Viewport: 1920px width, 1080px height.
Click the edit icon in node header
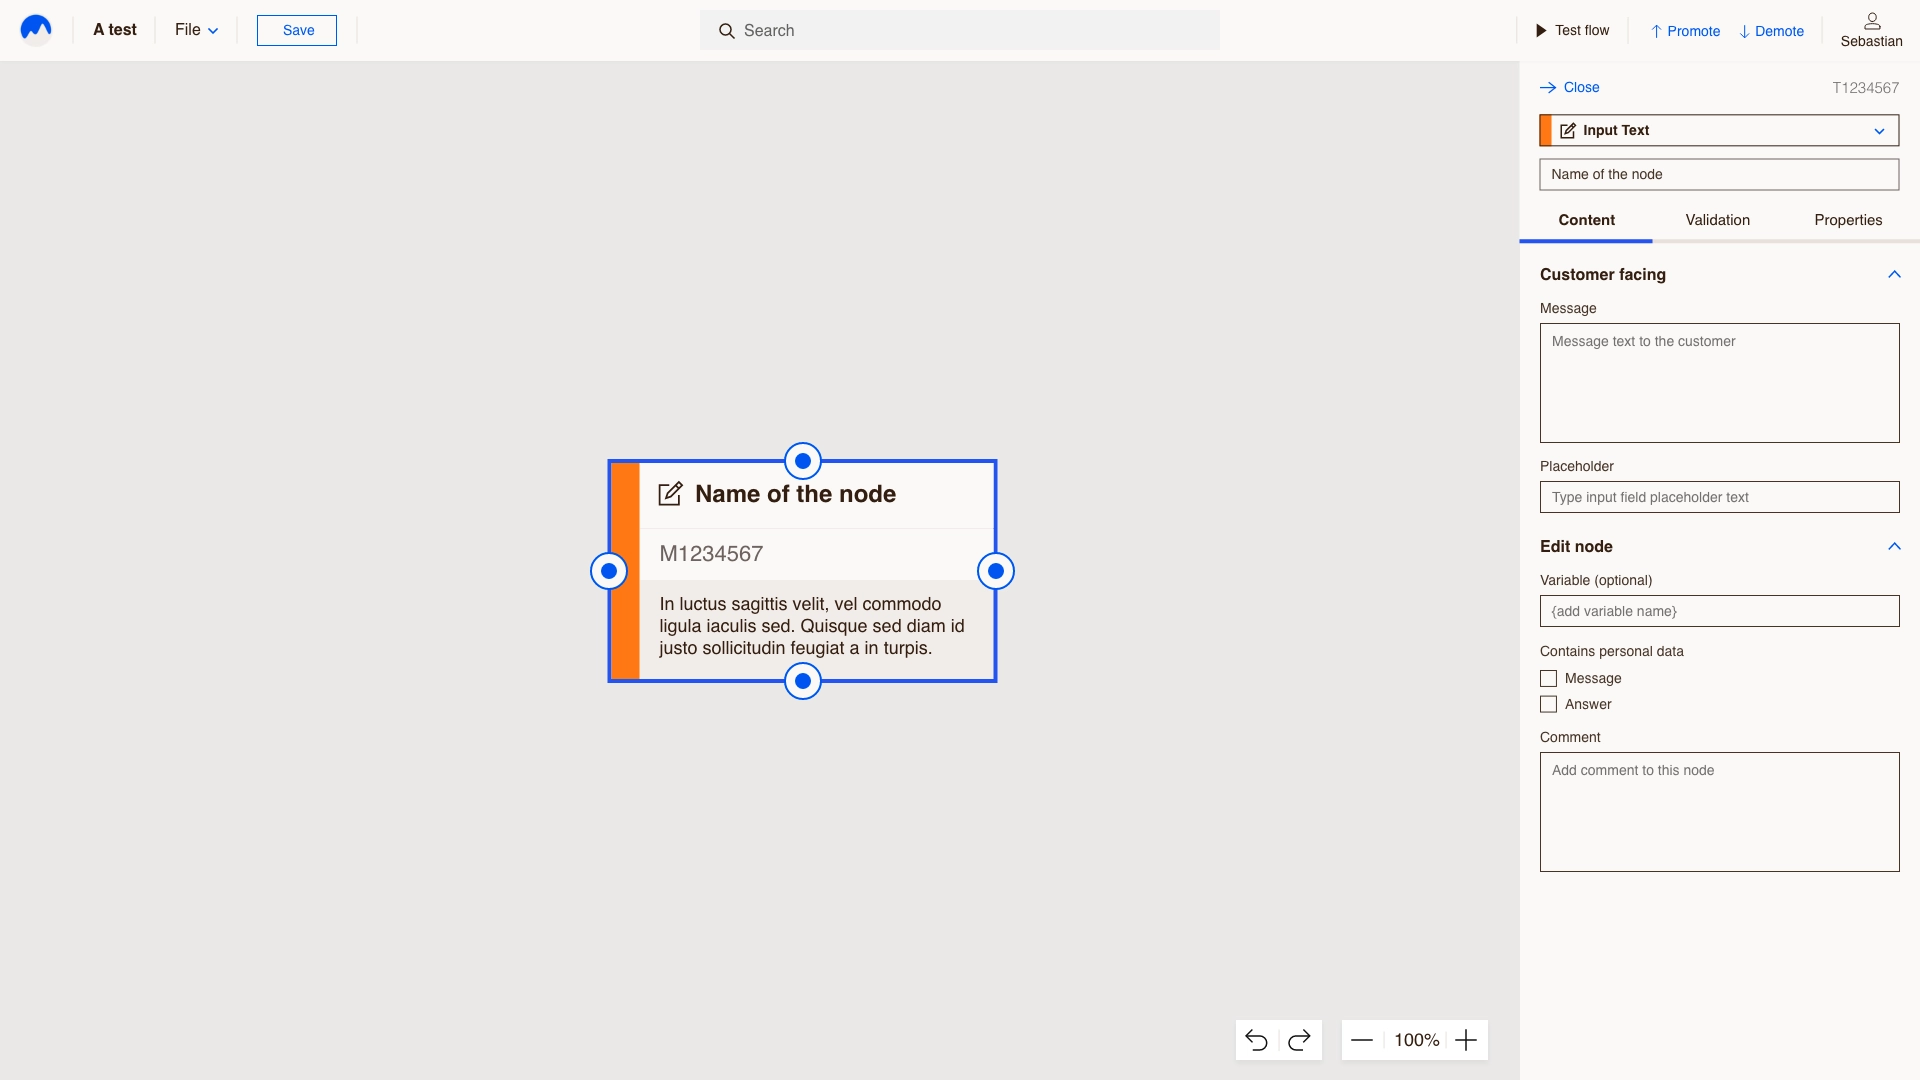pyautogui.click(x=670, y=493)
